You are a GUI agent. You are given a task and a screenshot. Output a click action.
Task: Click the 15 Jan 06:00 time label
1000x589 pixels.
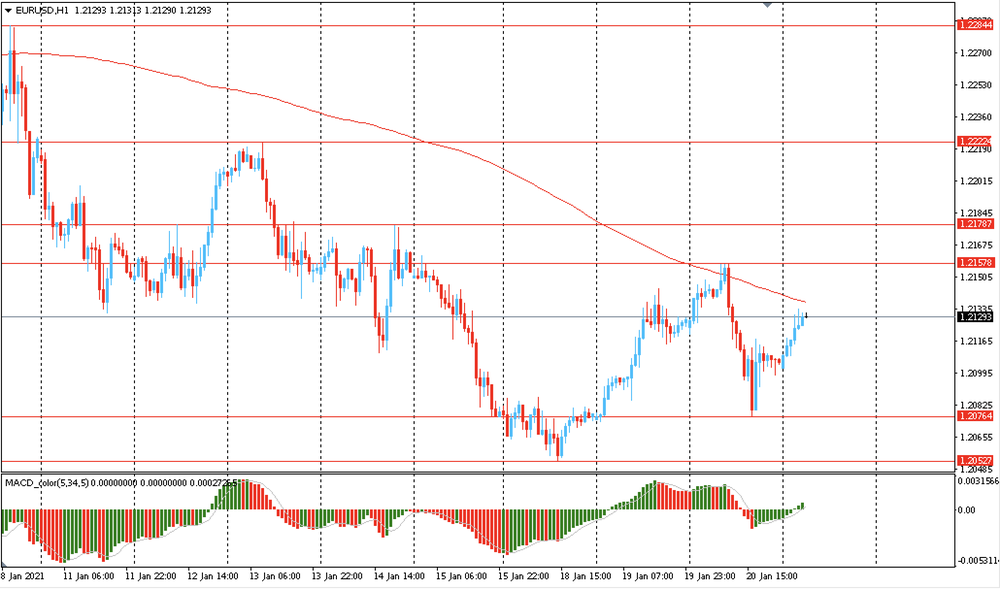pos(462,576)
